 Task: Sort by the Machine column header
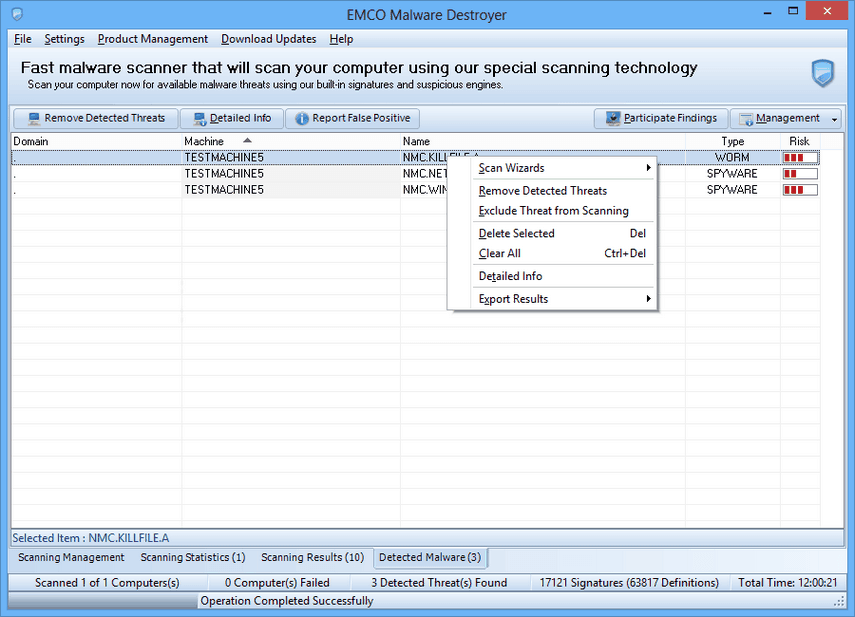[x=291, y=141]
